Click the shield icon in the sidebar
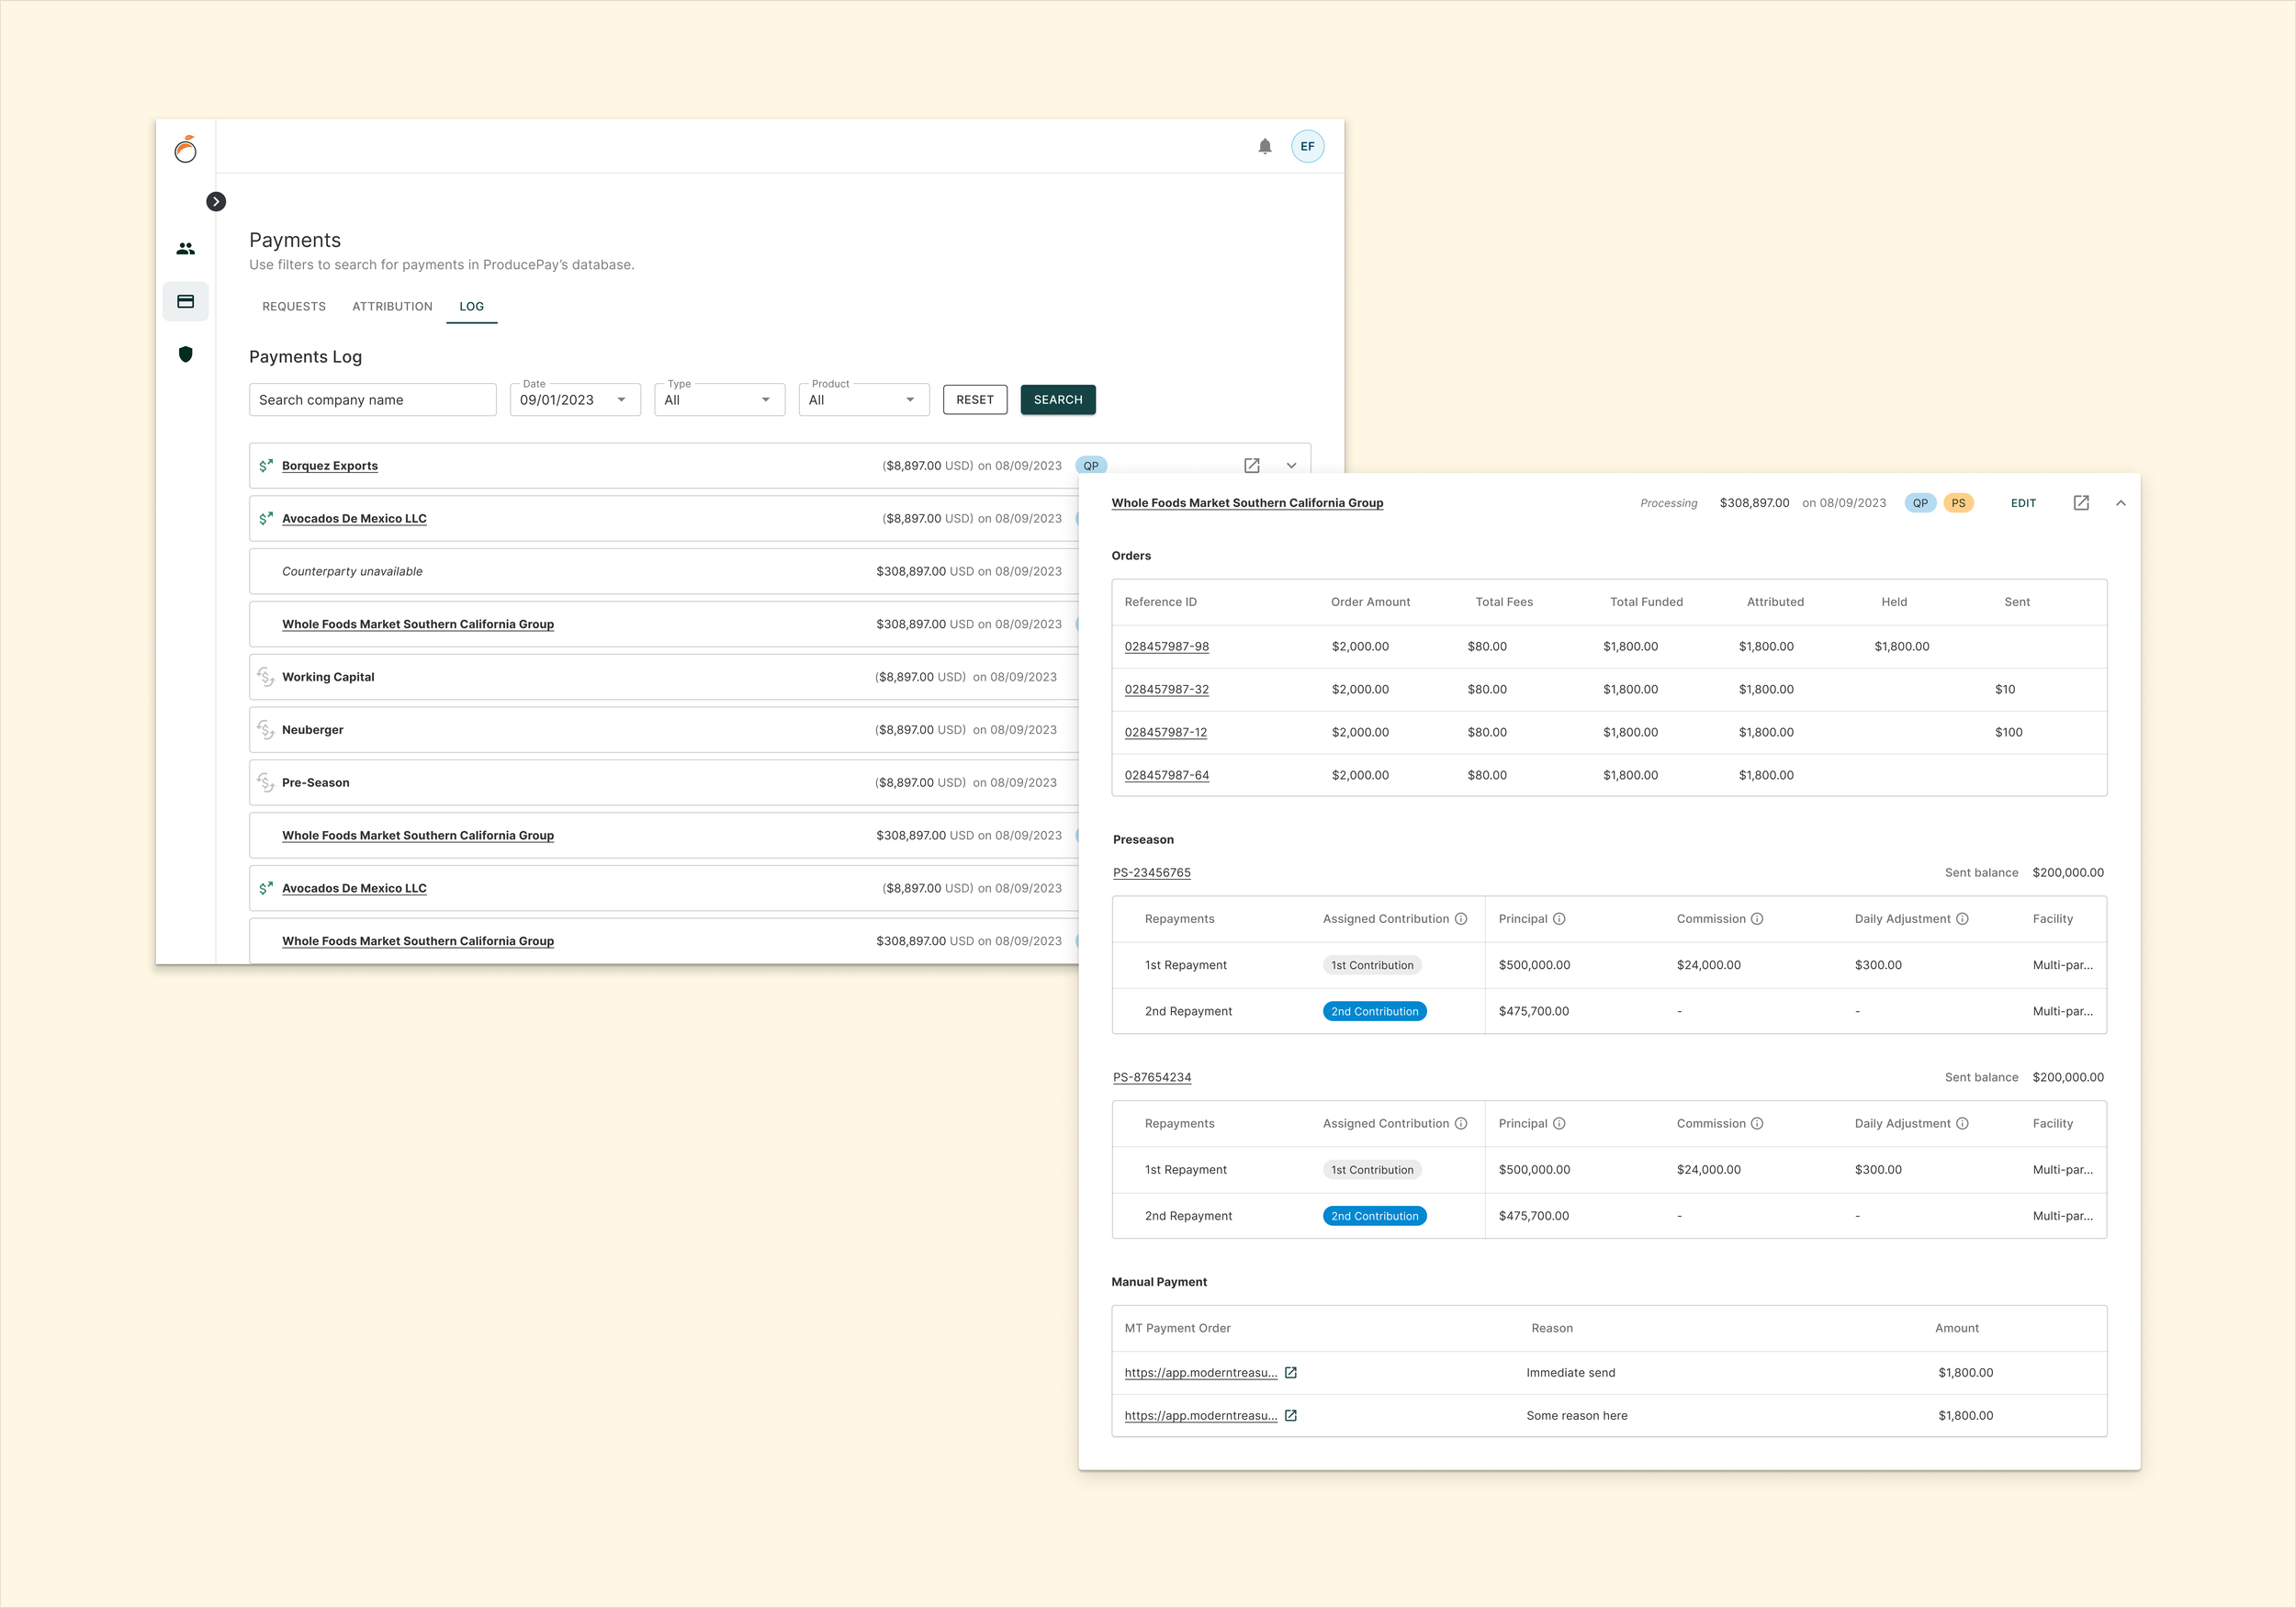Image resolution: width=2296 pixels, height=1608 pixels. [x=186, y=354]
